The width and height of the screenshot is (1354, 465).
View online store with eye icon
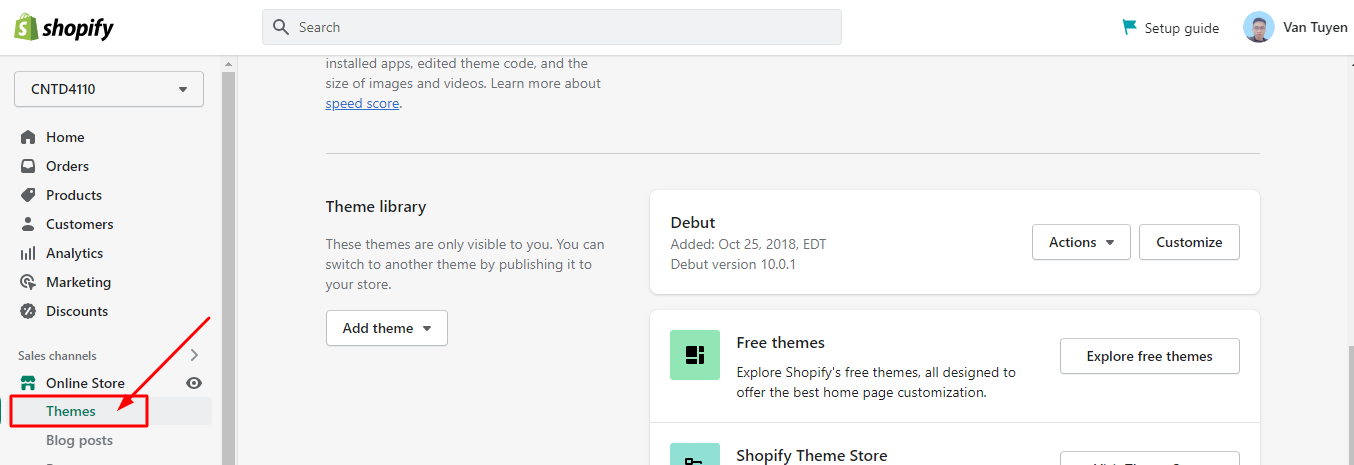coord(194,383)
